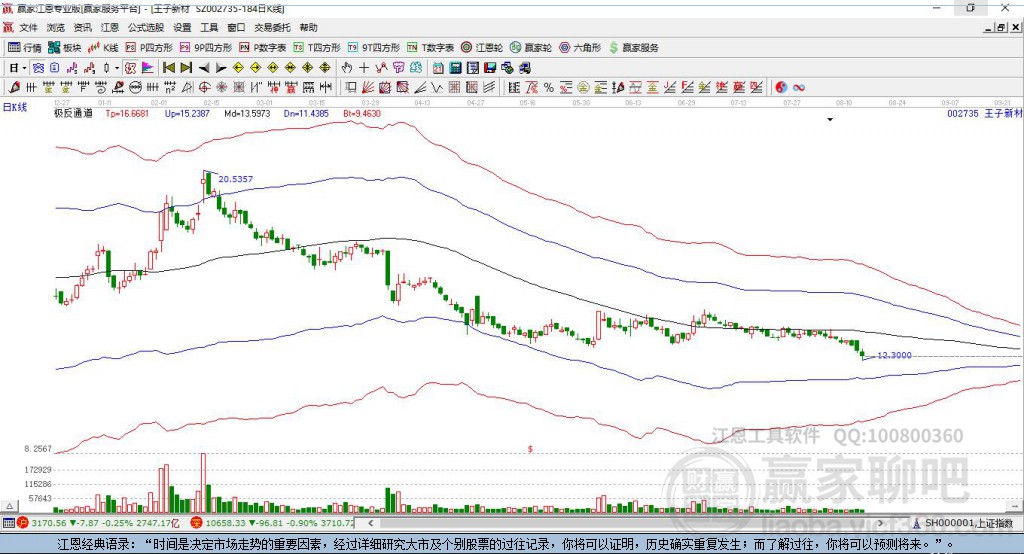Open the P四方形 tool
Viewport: 1024px width, 554px height.
point(149,48)
